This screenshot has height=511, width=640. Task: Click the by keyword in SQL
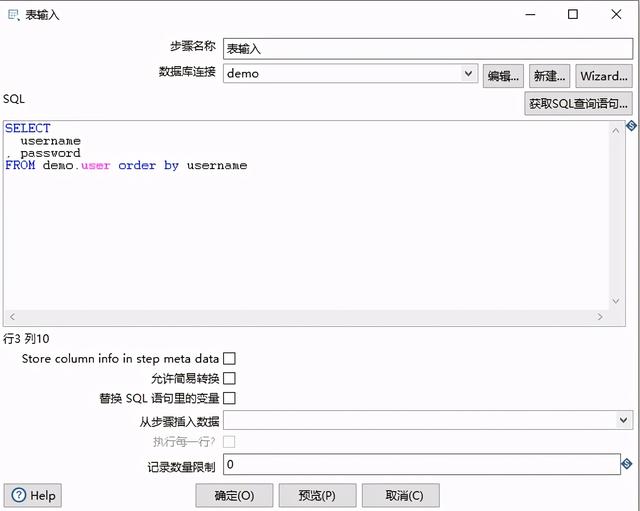(x=171, y=166)
